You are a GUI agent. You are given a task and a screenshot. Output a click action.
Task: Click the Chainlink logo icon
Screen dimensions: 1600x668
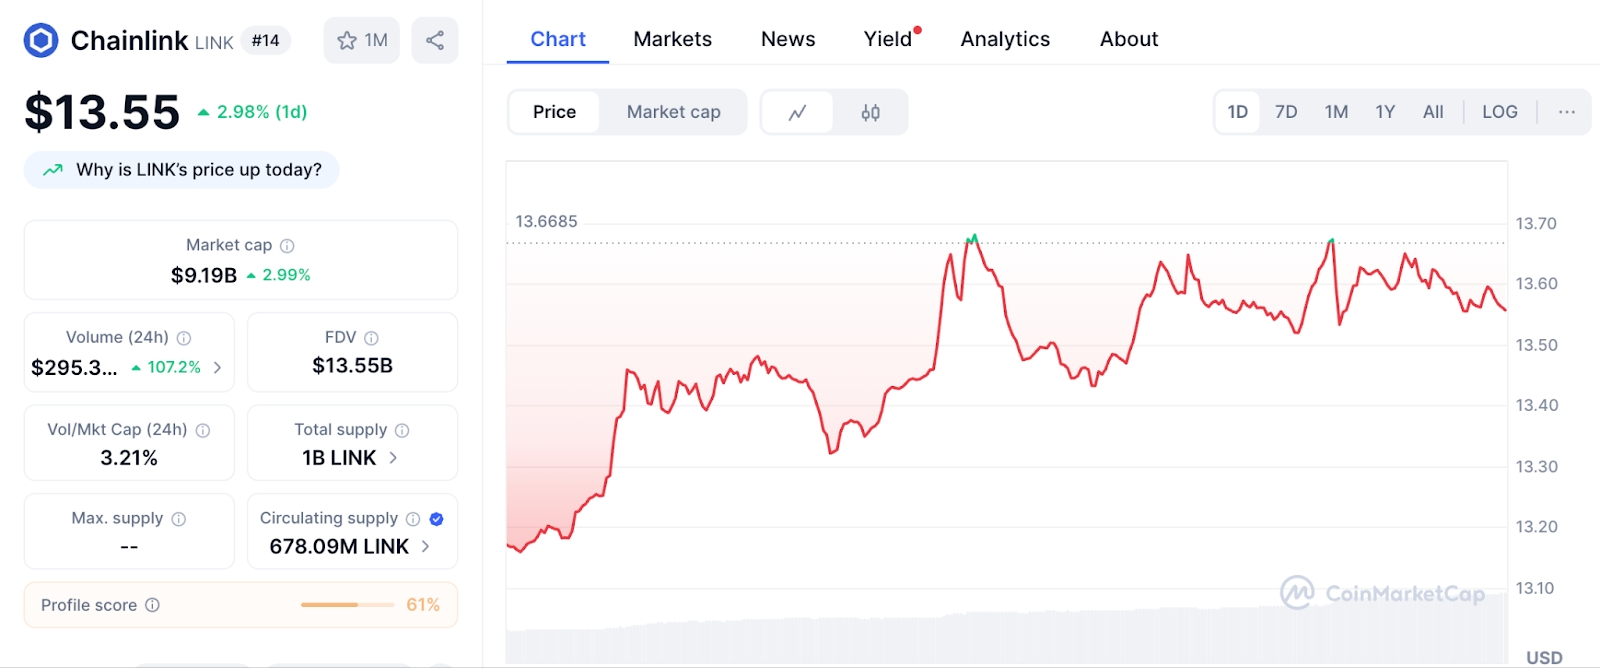point(41,40)
